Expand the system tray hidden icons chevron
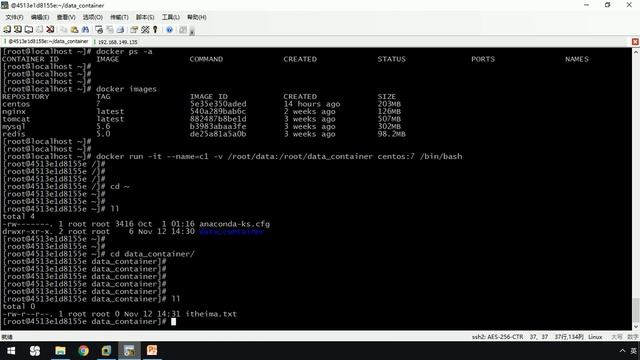Screen dimensions: 640x360 [622, 351]
